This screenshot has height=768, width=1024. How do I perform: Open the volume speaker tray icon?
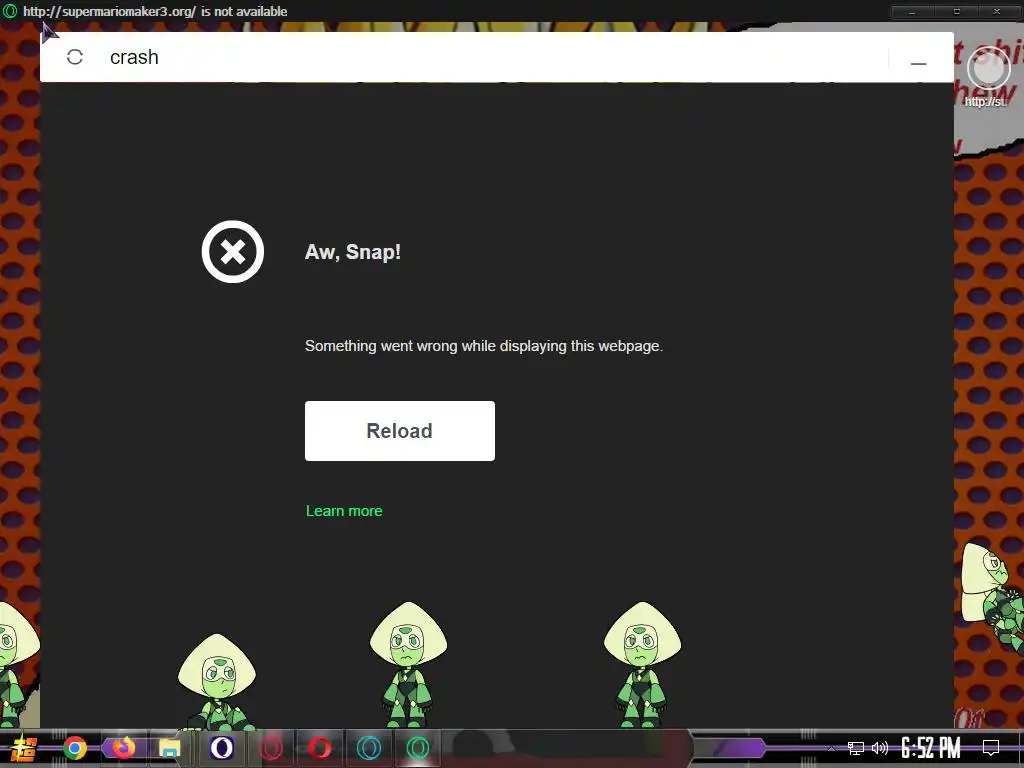pyautogui.click(x=880, y=748)
